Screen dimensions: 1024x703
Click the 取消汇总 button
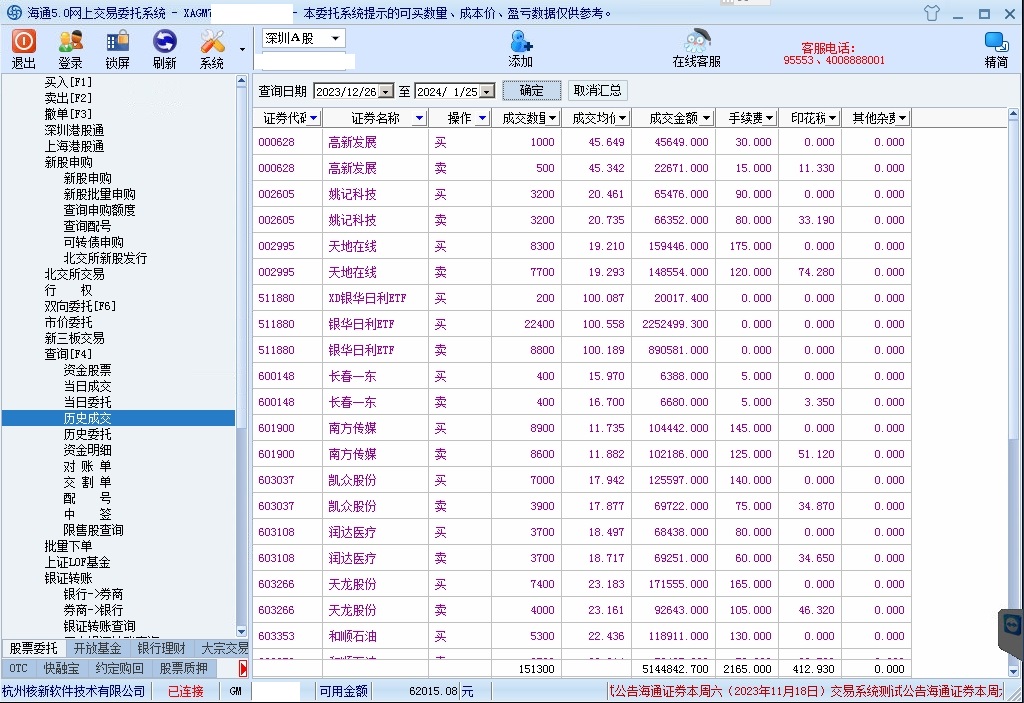tap(598, 91)
